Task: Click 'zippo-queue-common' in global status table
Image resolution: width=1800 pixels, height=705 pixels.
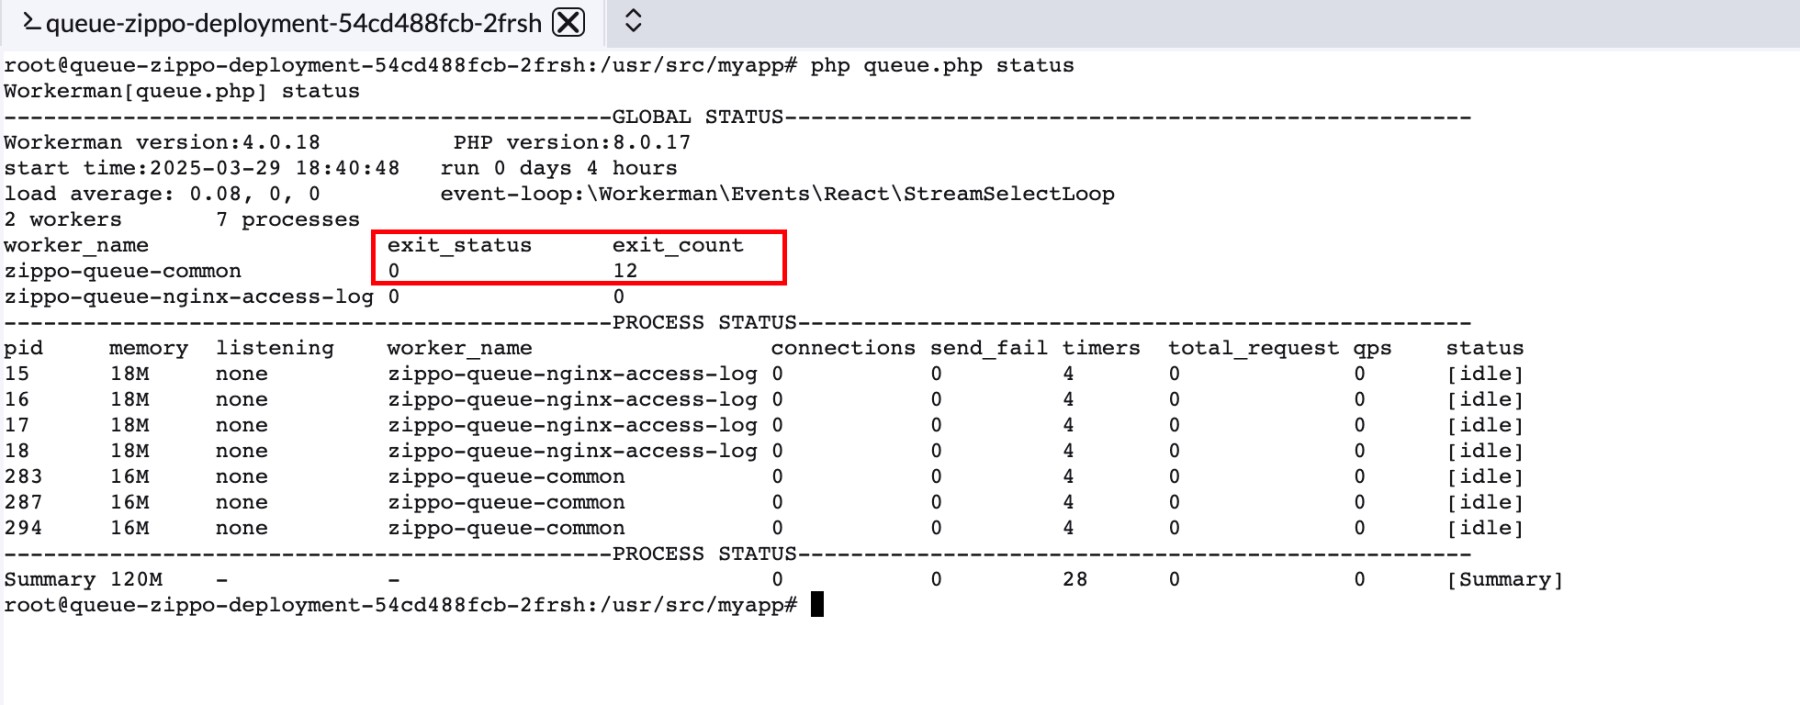Action: click(122, 271)
